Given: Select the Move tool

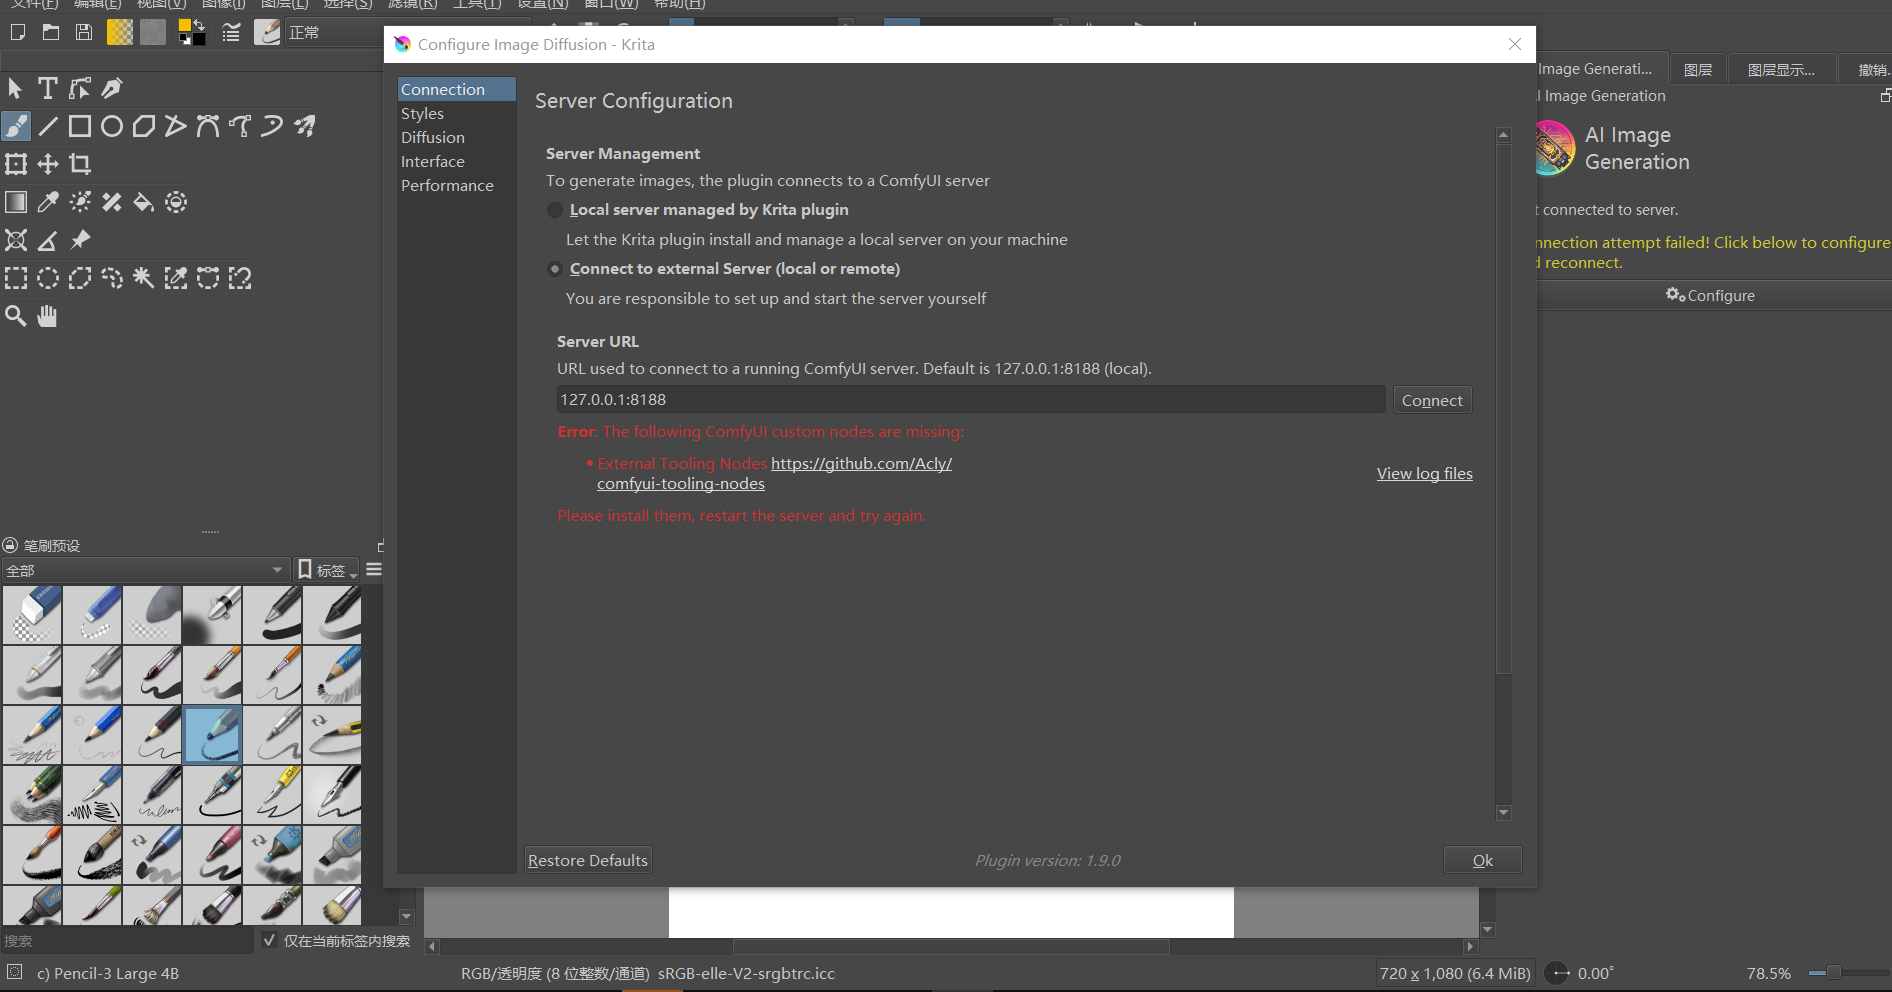Looking at the screenshot, I should coord(48,164).
